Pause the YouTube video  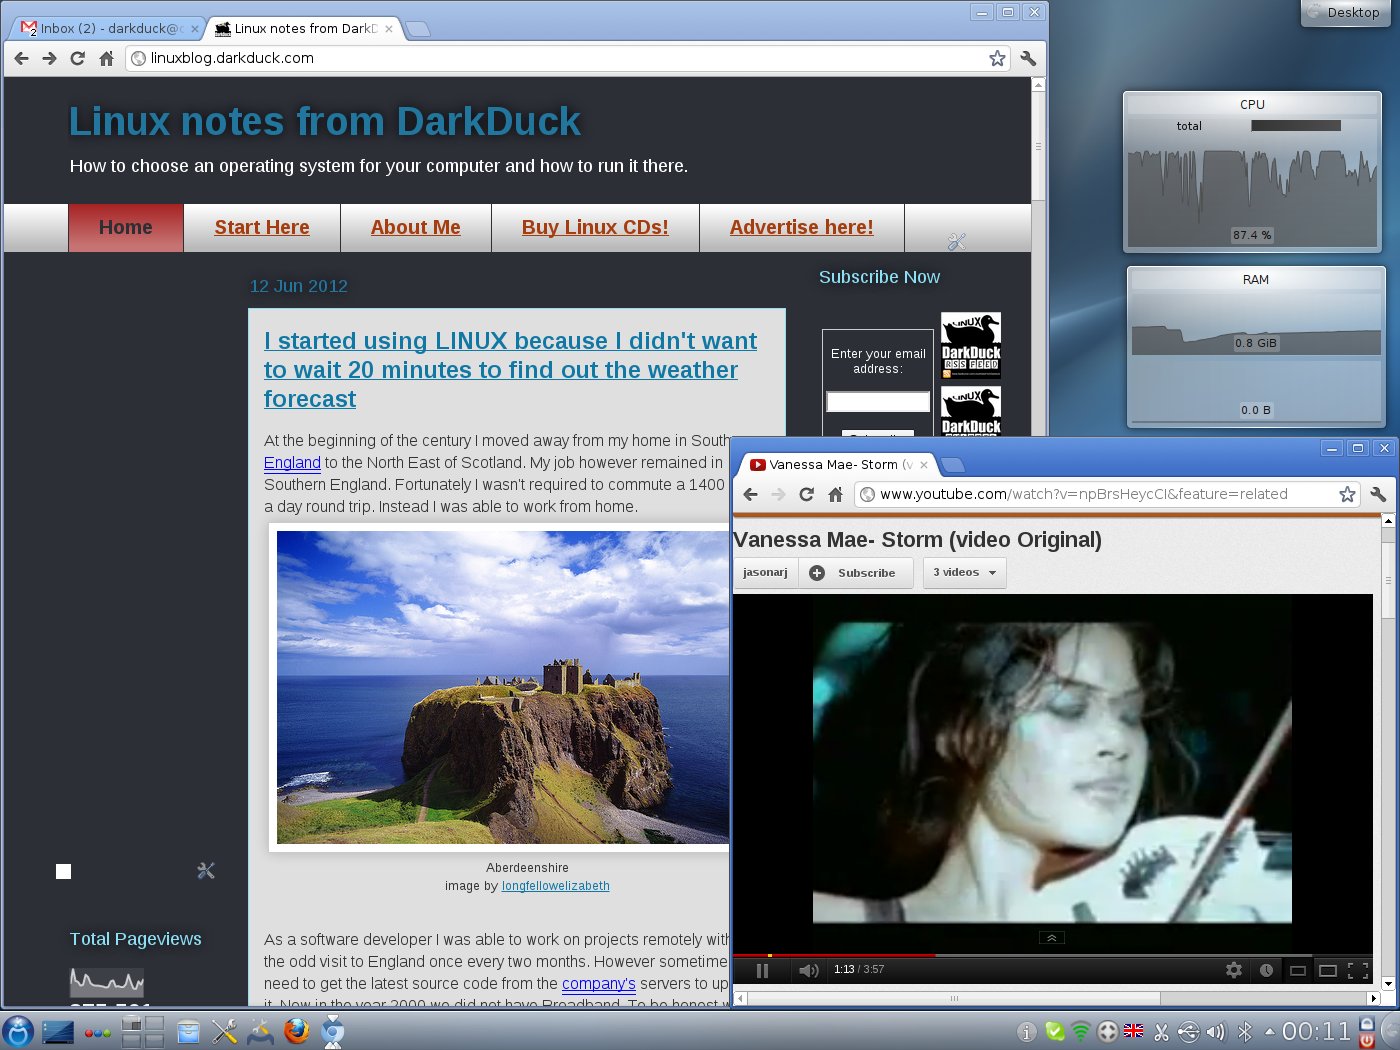tap(762, 970)
